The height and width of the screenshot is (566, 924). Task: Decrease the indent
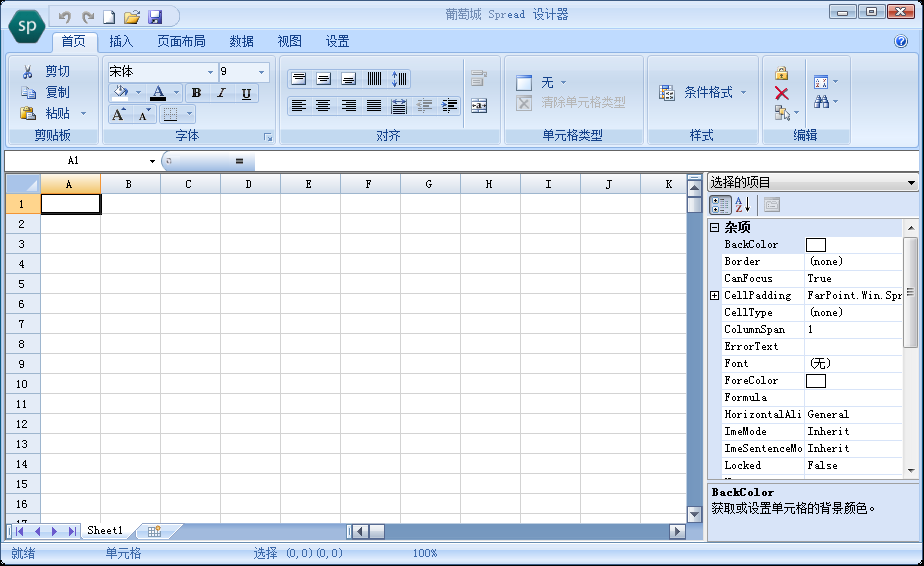[424, 106]
